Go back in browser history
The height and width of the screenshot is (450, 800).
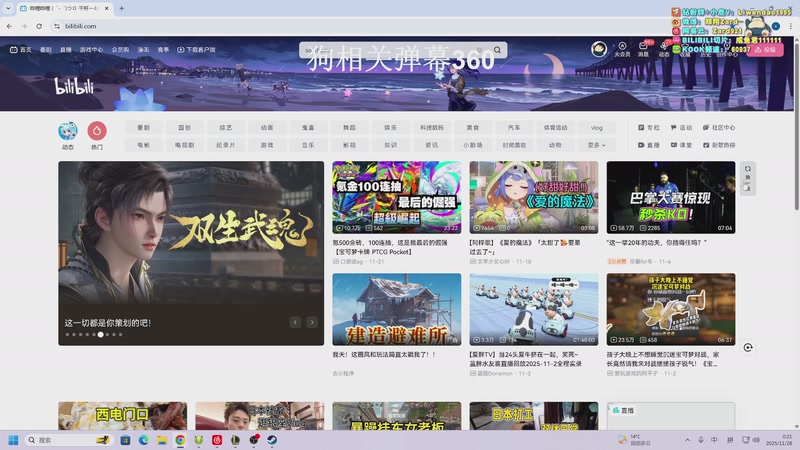9,26
